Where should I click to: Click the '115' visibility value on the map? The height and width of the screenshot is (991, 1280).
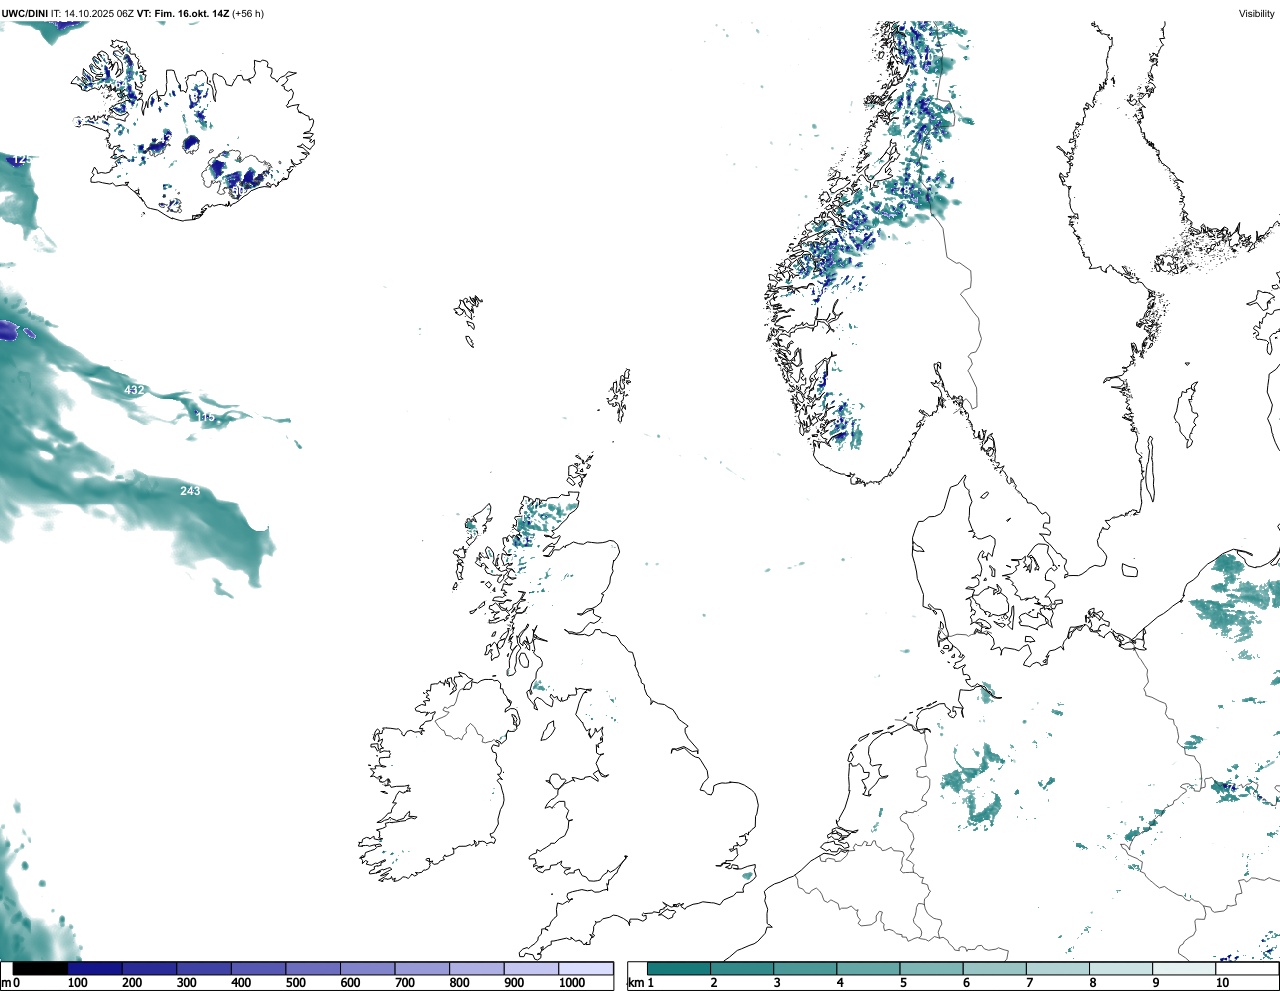tap(205, 417)
